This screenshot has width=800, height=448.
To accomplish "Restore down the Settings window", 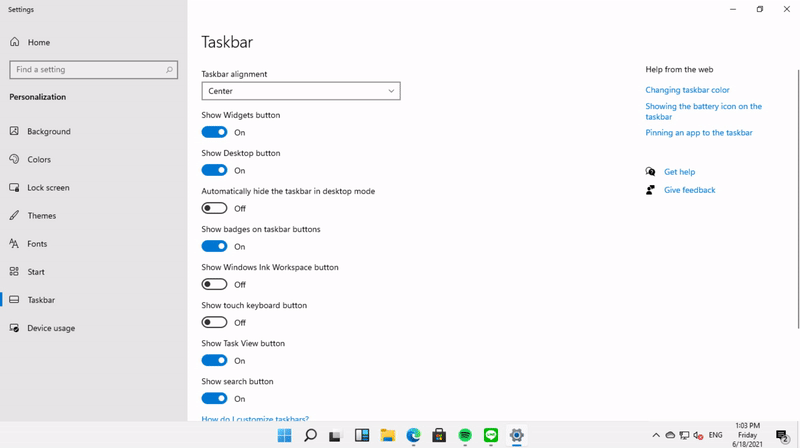I will (x=760, y=9).
